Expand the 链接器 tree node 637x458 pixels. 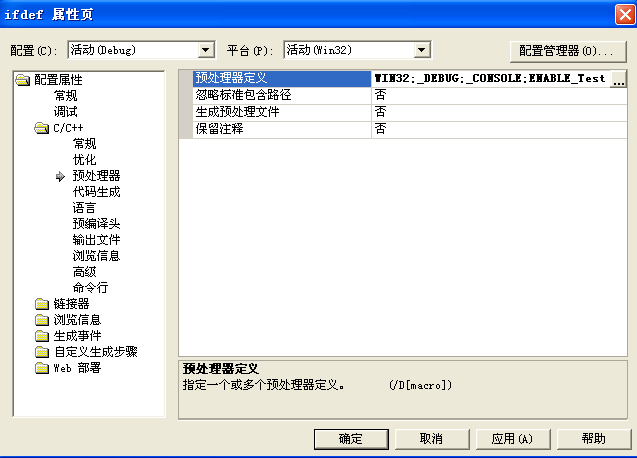[71, 304]
